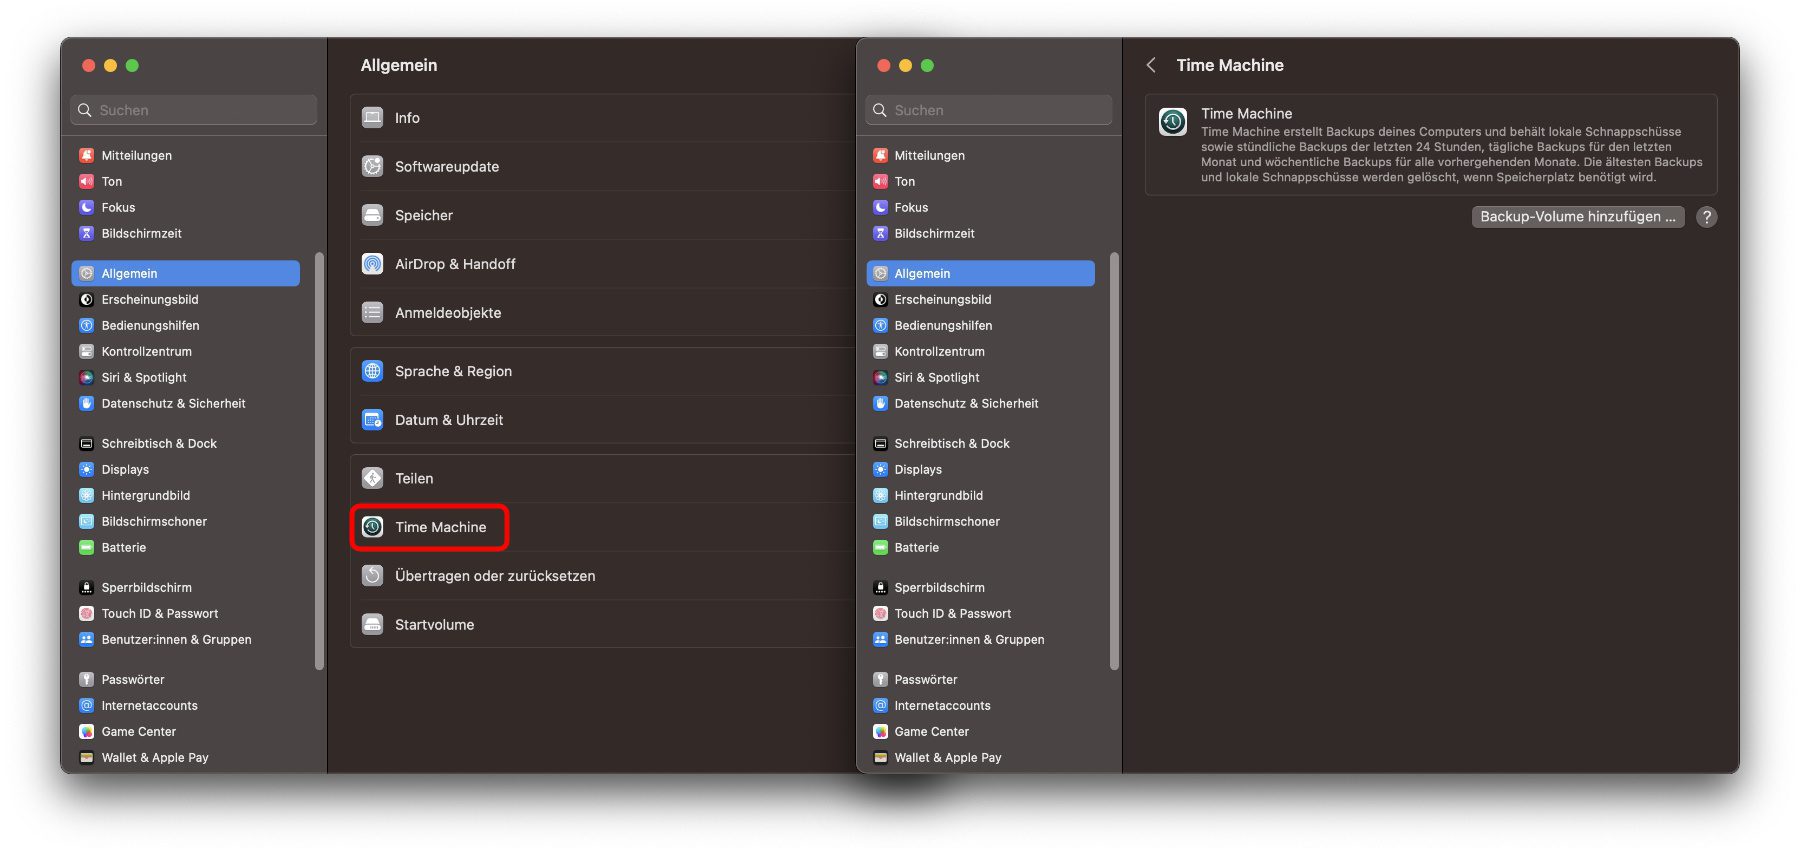Open the Info row in Allgemein
This screenshot has width=1800, height=850.
pyautogui.click(x=600, y=118)
